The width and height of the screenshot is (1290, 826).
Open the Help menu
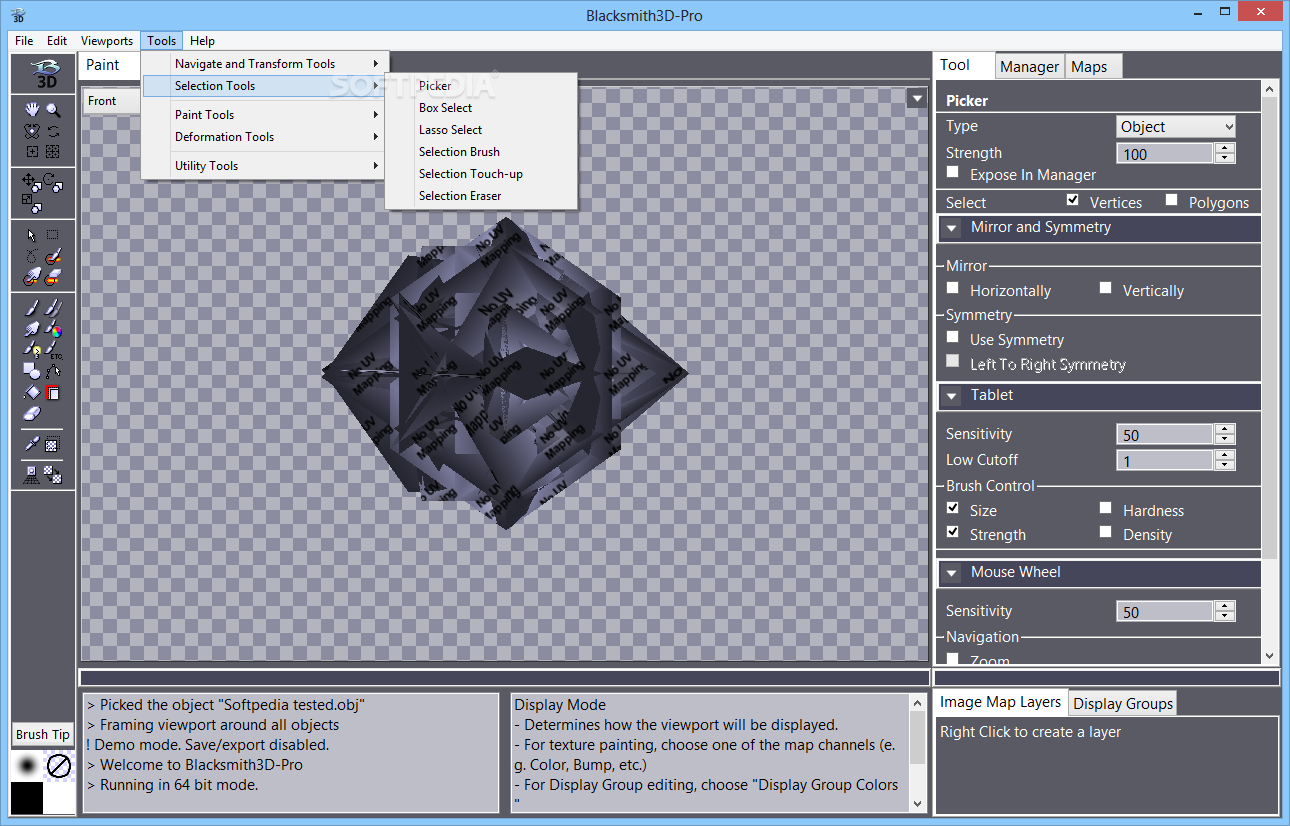[x=202, y=41]
